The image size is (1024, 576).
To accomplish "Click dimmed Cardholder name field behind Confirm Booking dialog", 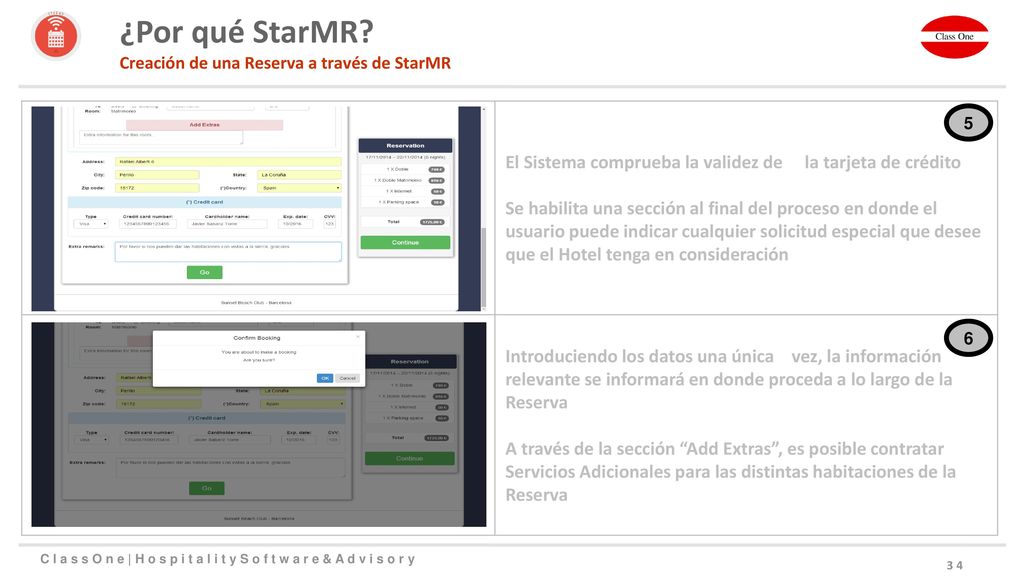I will [x=229, y=440].
